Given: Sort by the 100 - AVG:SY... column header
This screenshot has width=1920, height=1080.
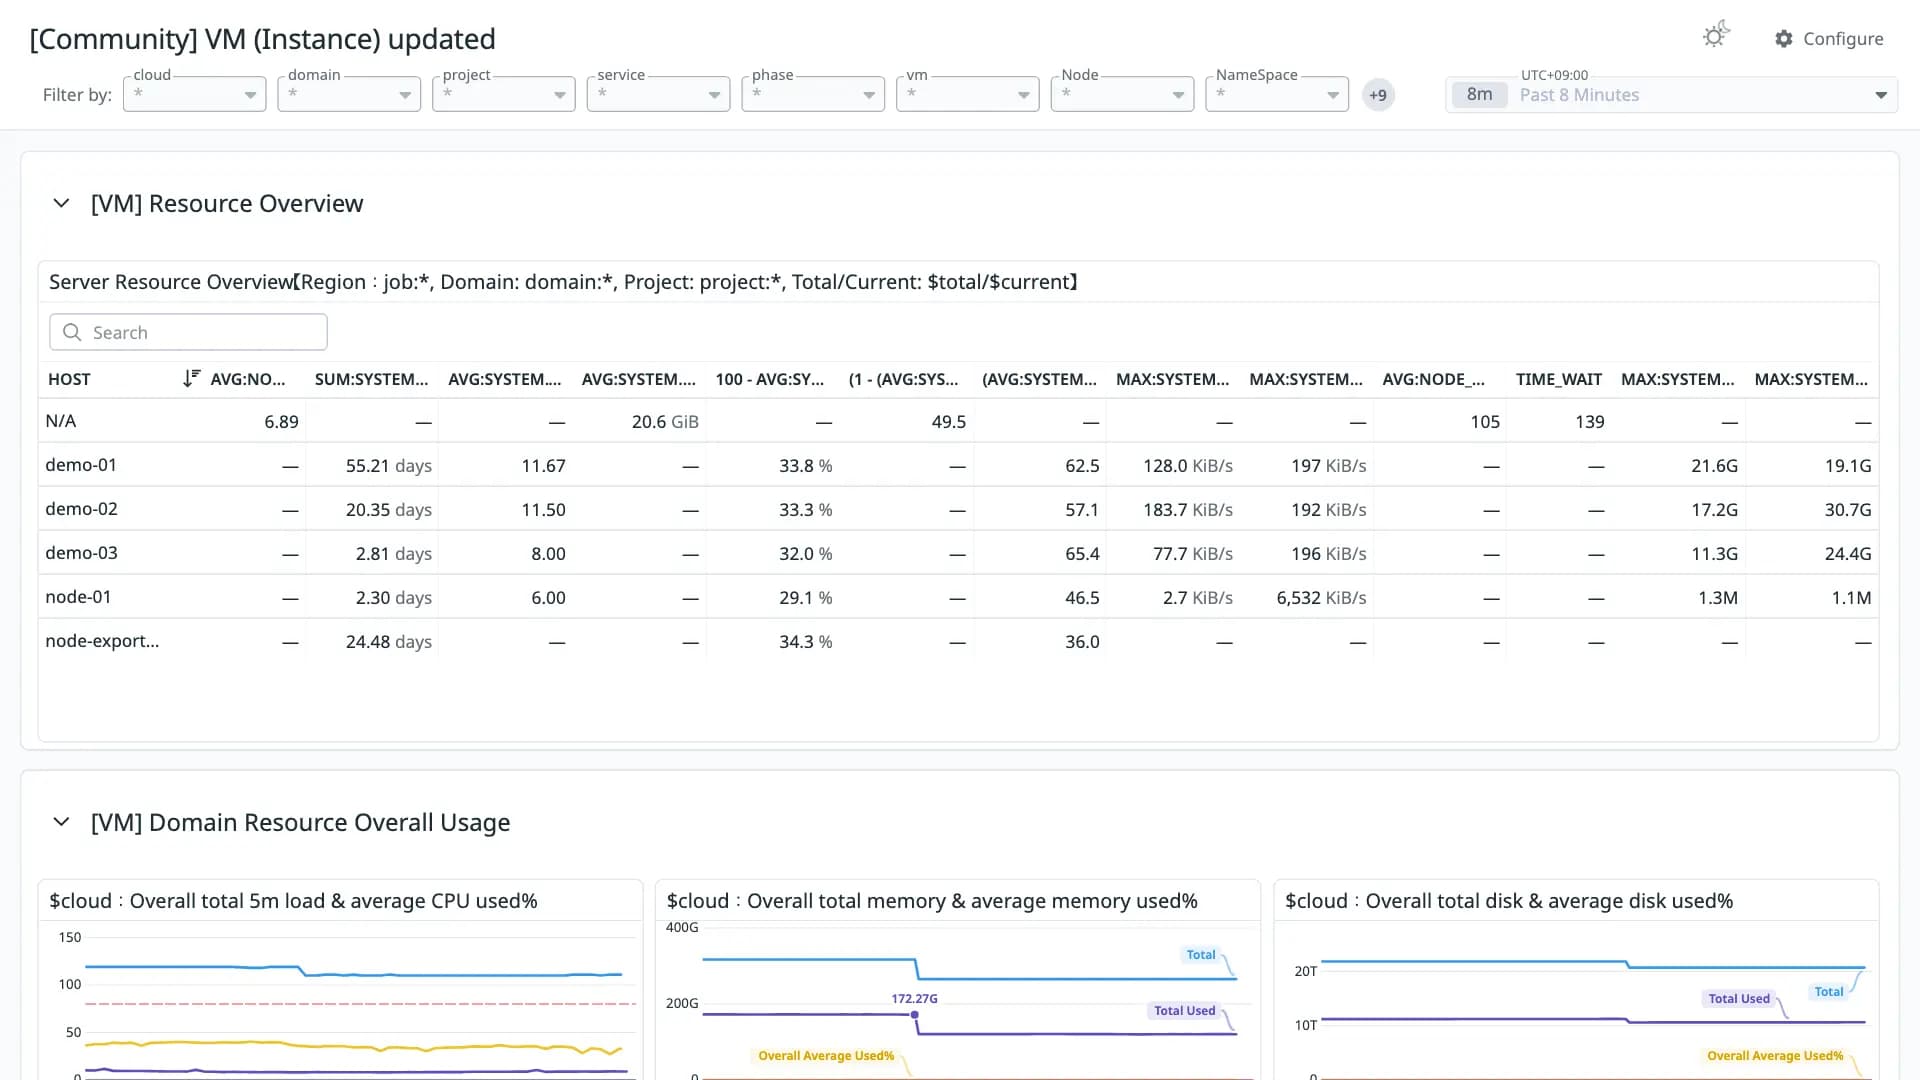Looking at the screenshot, I should pyautogui.click(x=770, y=379).
